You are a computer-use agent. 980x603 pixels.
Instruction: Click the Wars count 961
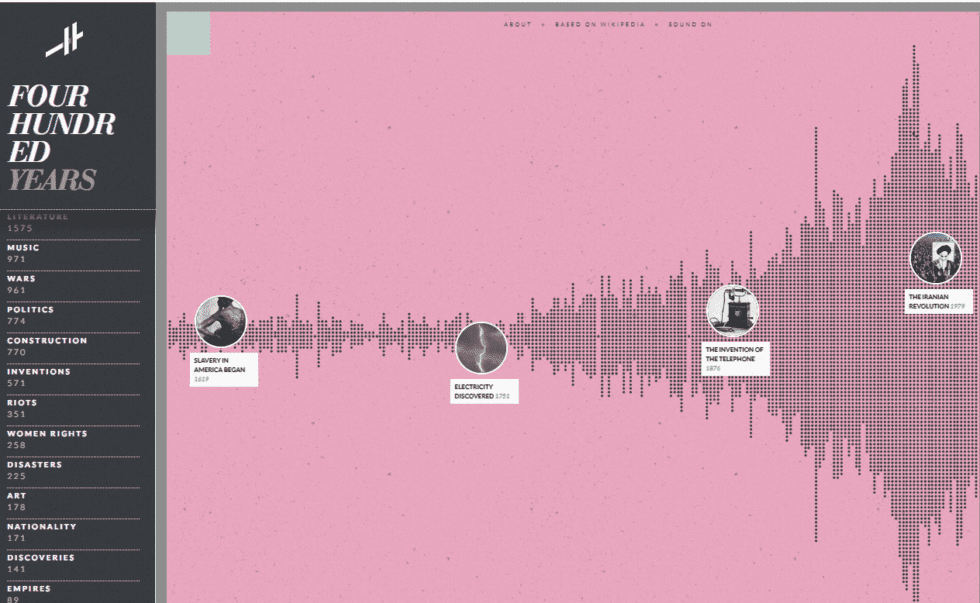pyautogui.click(x=16, y=291)
